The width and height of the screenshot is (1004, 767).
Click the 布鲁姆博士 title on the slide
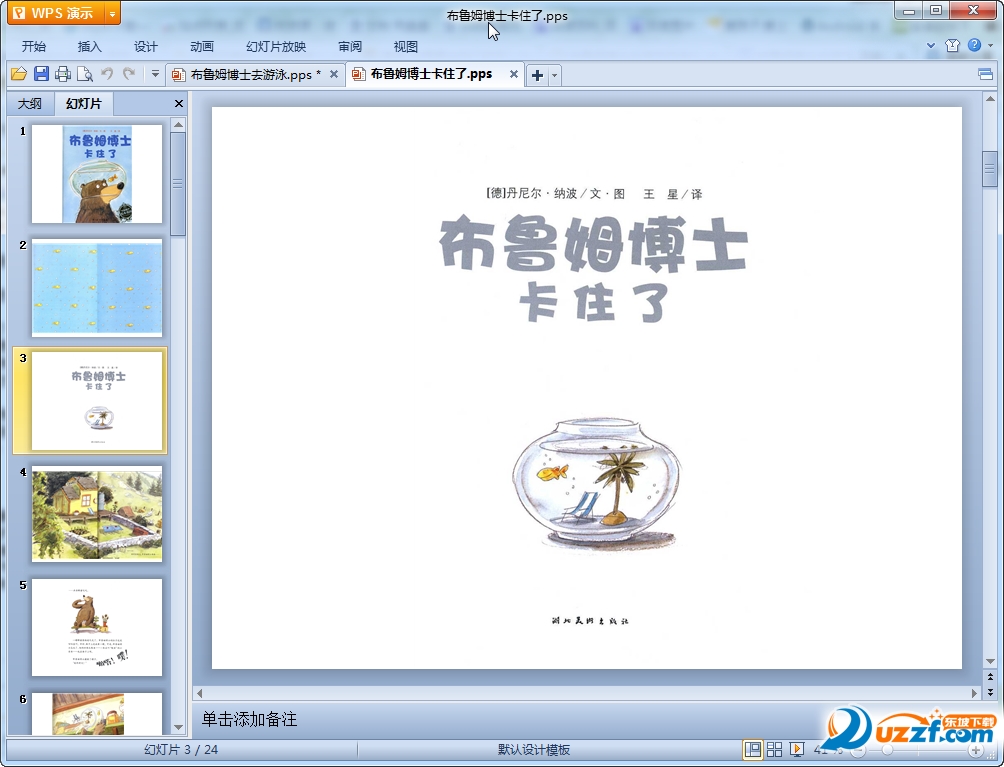(x=594, y=243)
